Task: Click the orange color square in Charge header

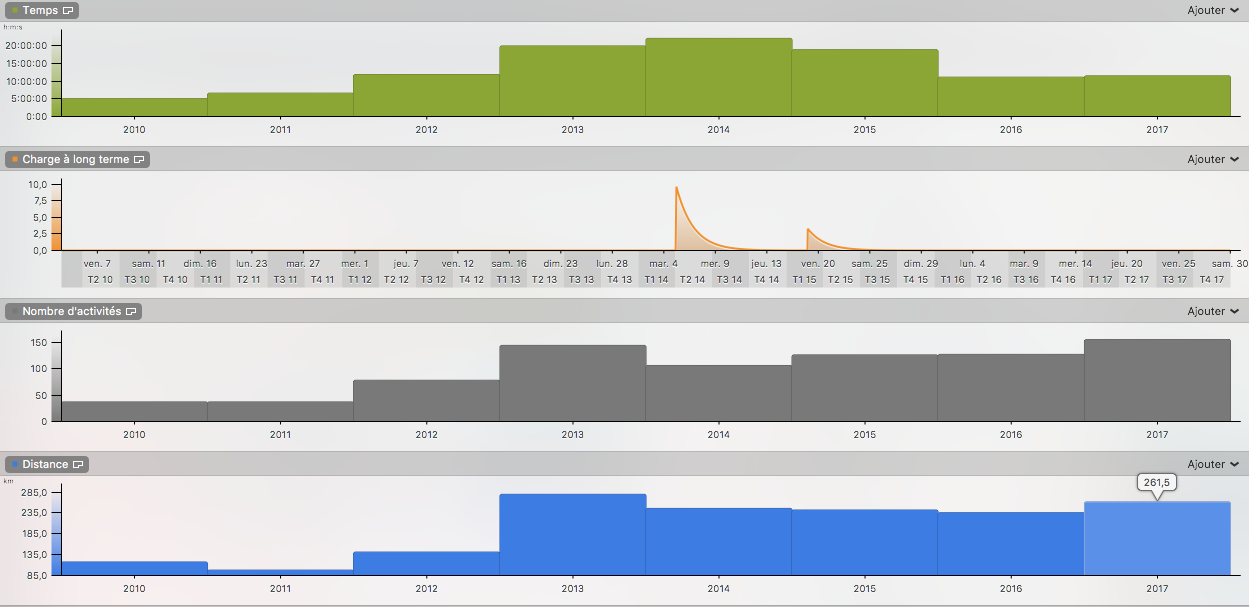Action: point(14,159)
